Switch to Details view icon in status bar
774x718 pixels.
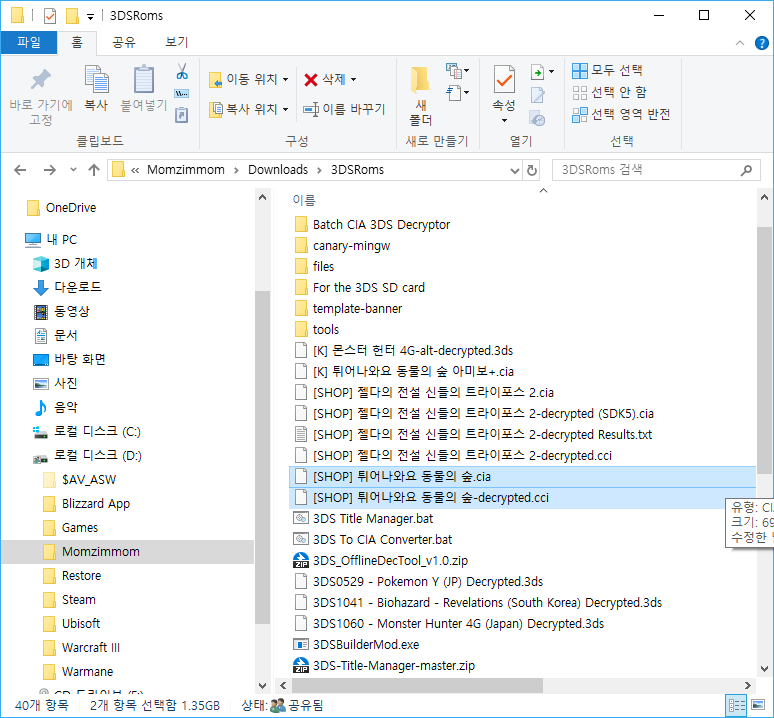[x=736, y=706]
